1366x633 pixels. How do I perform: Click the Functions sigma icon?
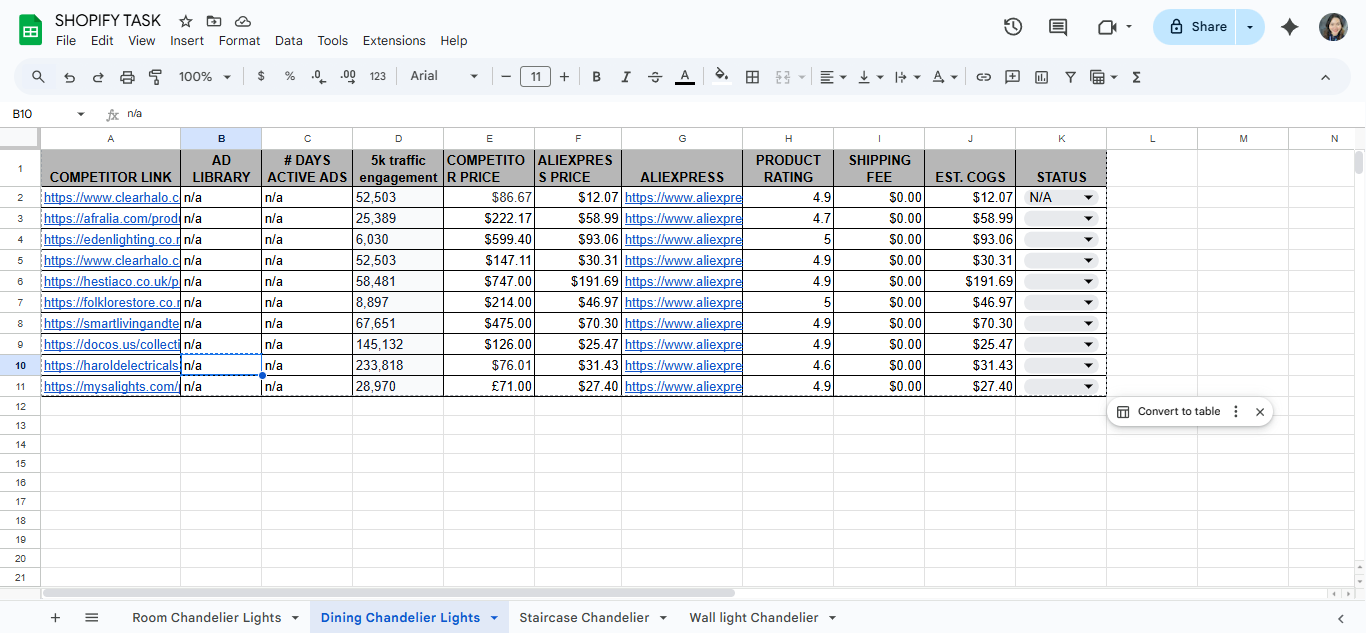[x=1136, y=77]
